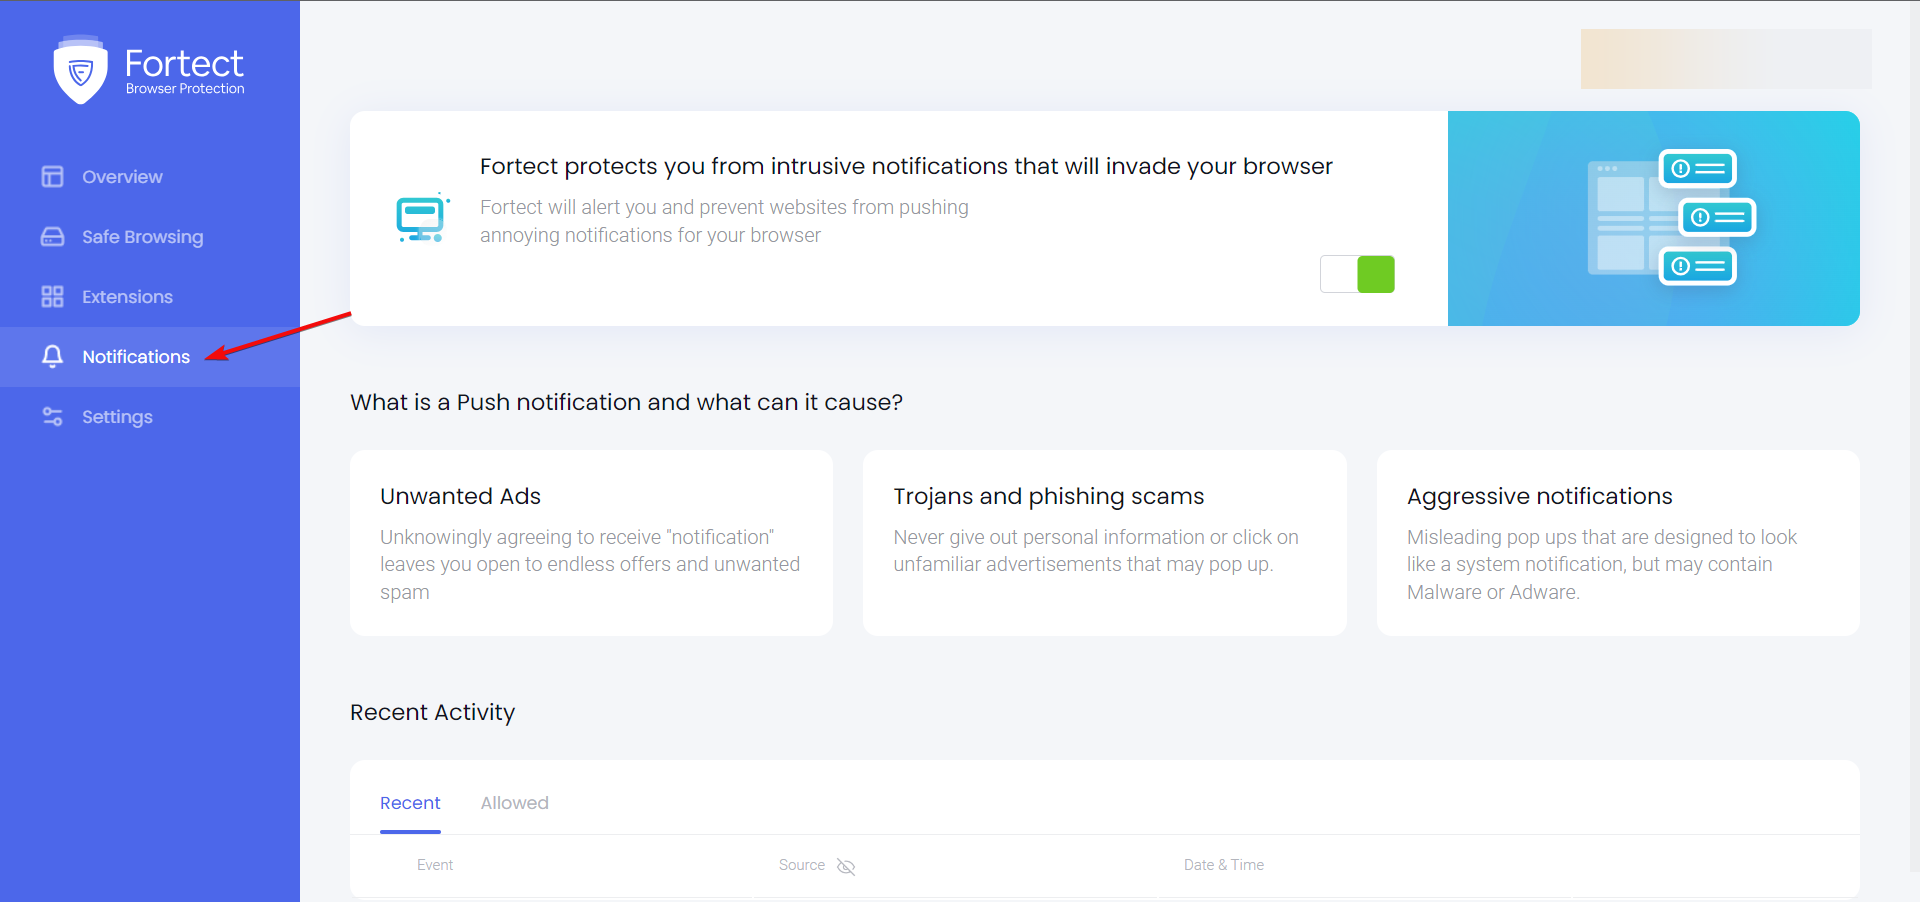Turn off the notification protection switch

point(1357,274)
